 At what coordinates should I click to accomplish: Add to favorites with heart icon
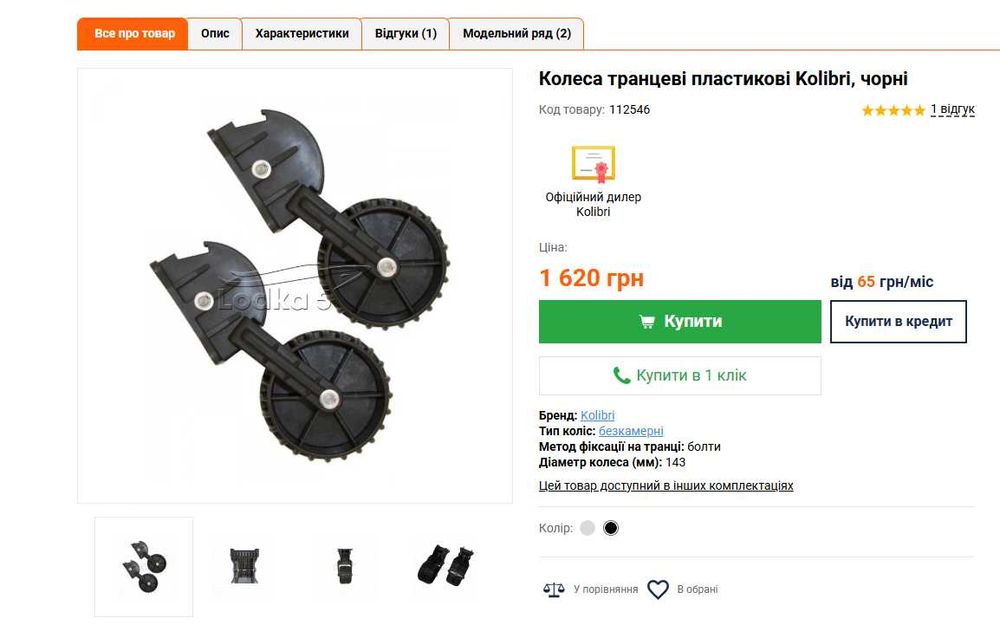(x=658, y=590)
